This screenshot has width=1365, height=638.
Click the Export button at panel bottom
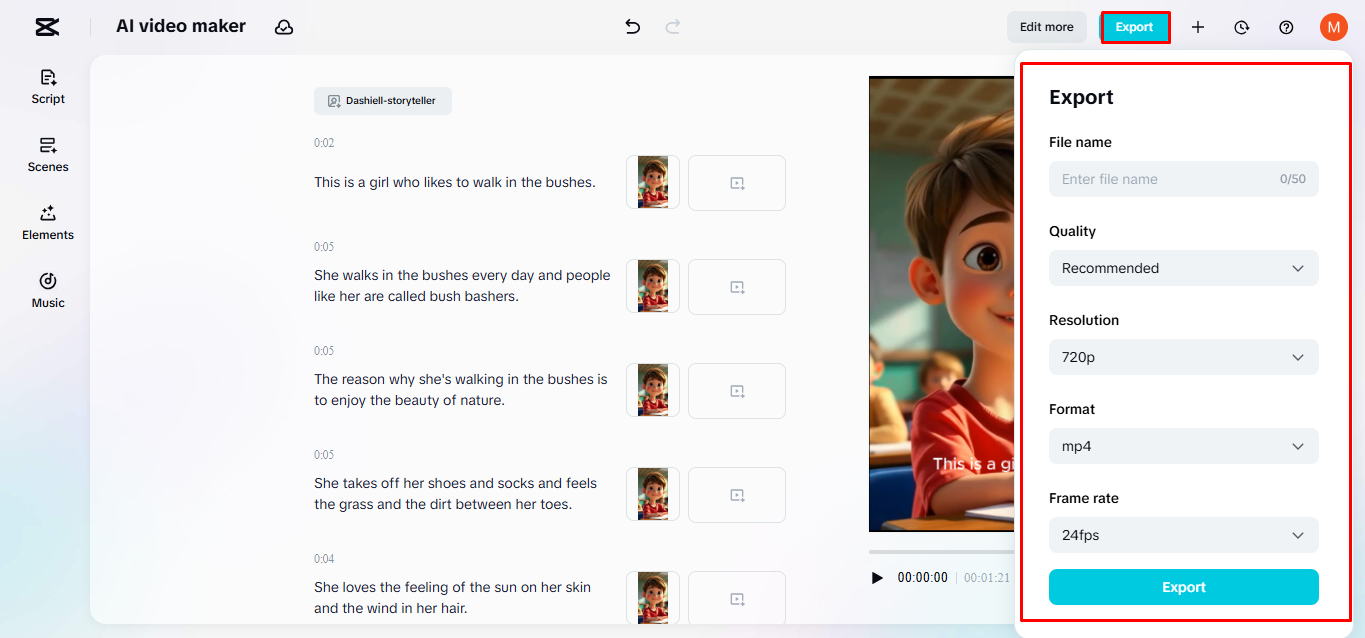click(x=1184, y=587)
